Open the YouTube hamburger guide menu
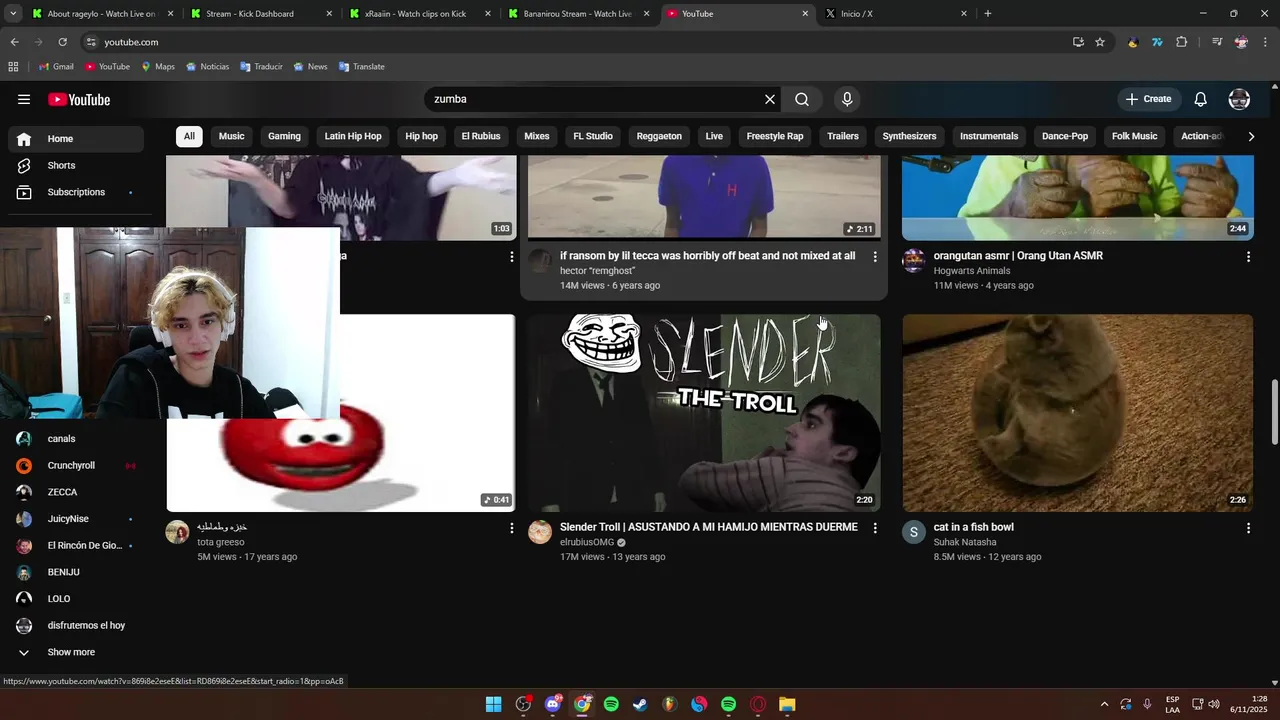Screen dimensions: 1280x720 pos(24,99)
